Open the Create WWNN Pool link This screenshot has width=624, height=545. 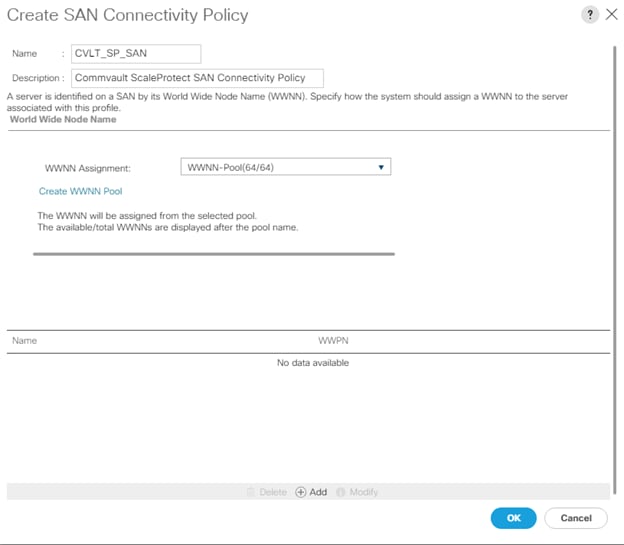[x=80, y=191]
